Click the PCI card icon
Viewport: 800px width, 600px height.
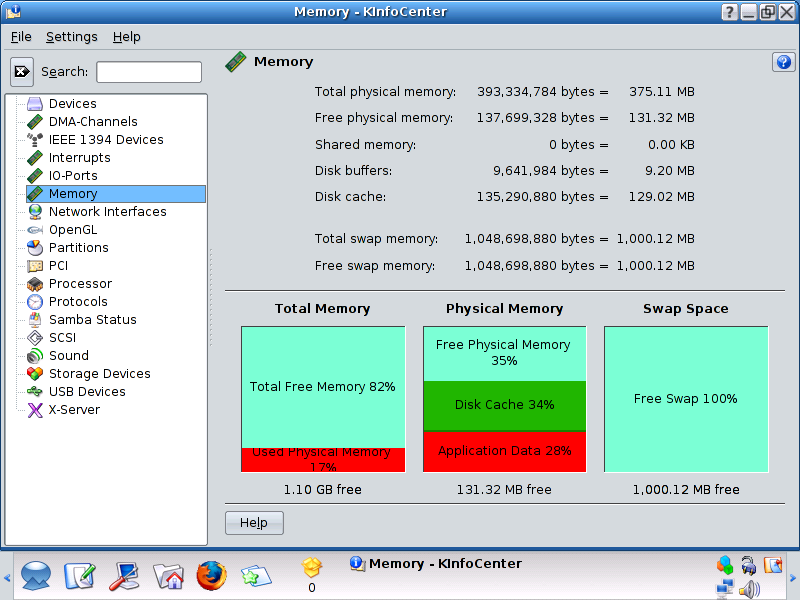[35, 266]
